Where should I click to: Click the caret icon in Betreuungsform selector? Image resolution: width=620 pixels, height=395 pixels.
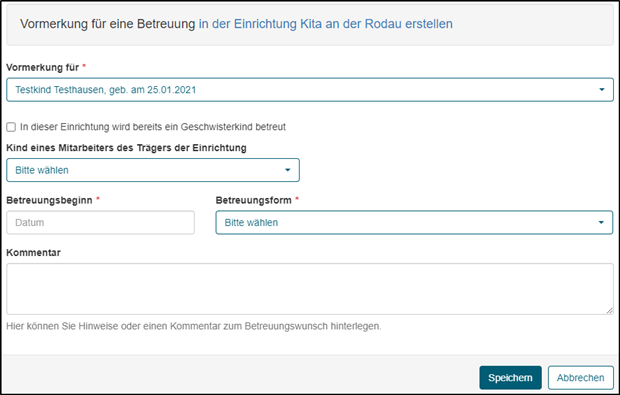click(x=601, y=223)
